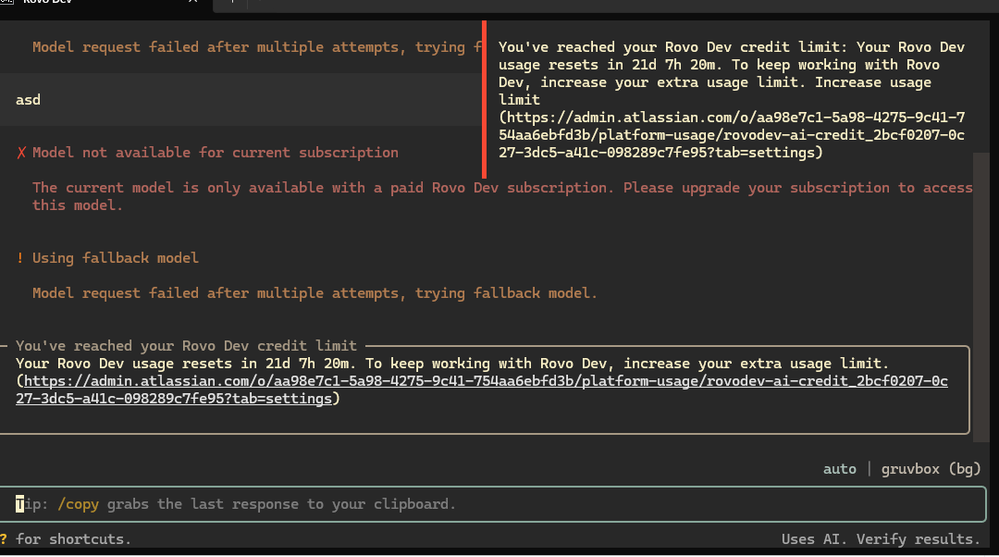Click the 'auto' mode indicator
This screenshot has width=999, height=557.
click(839, 469)
